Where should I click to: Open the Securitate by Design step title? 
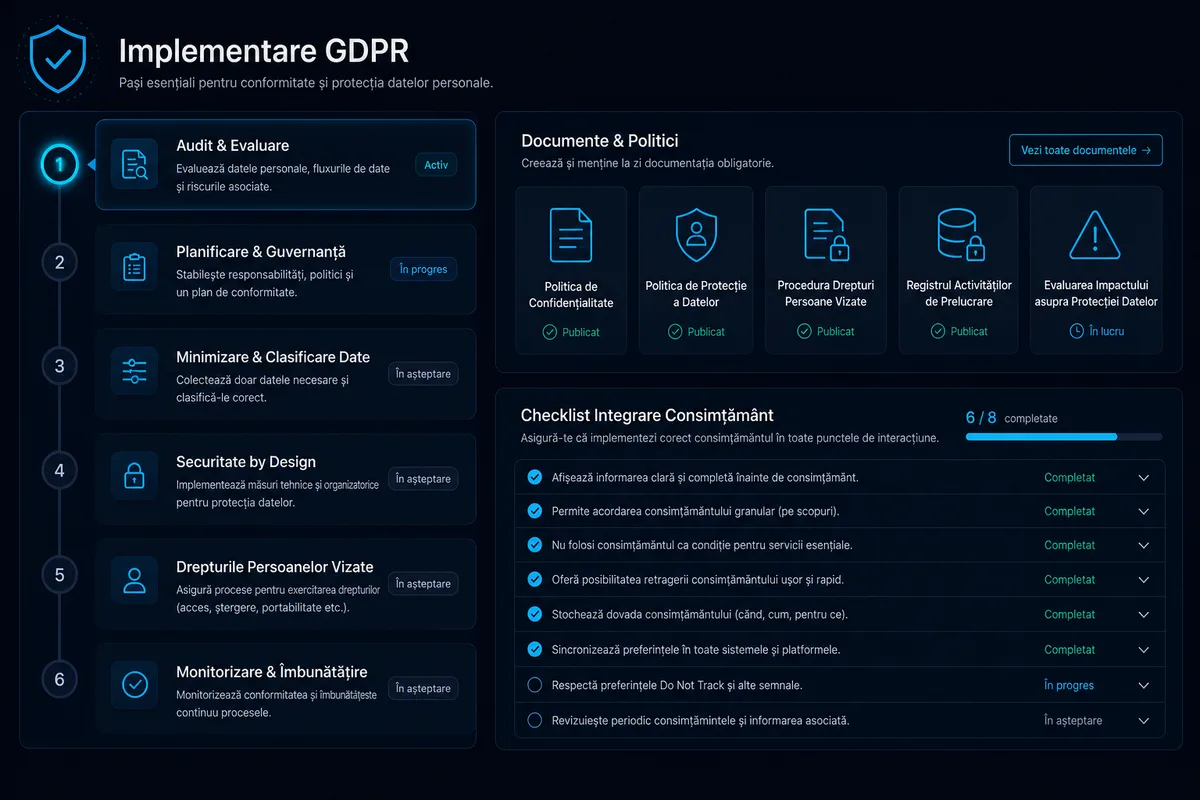pos(246,462)
